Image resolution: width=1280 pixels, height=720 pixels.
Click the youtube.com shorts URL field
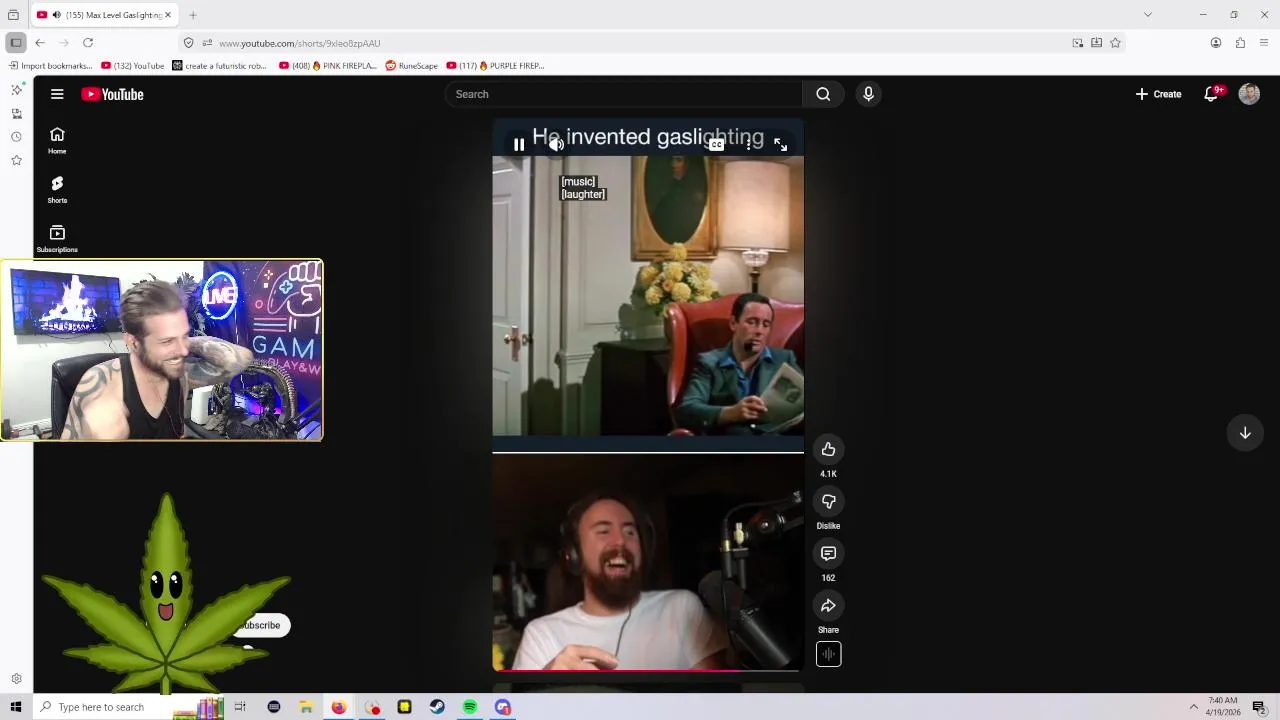tap(640, 43)
